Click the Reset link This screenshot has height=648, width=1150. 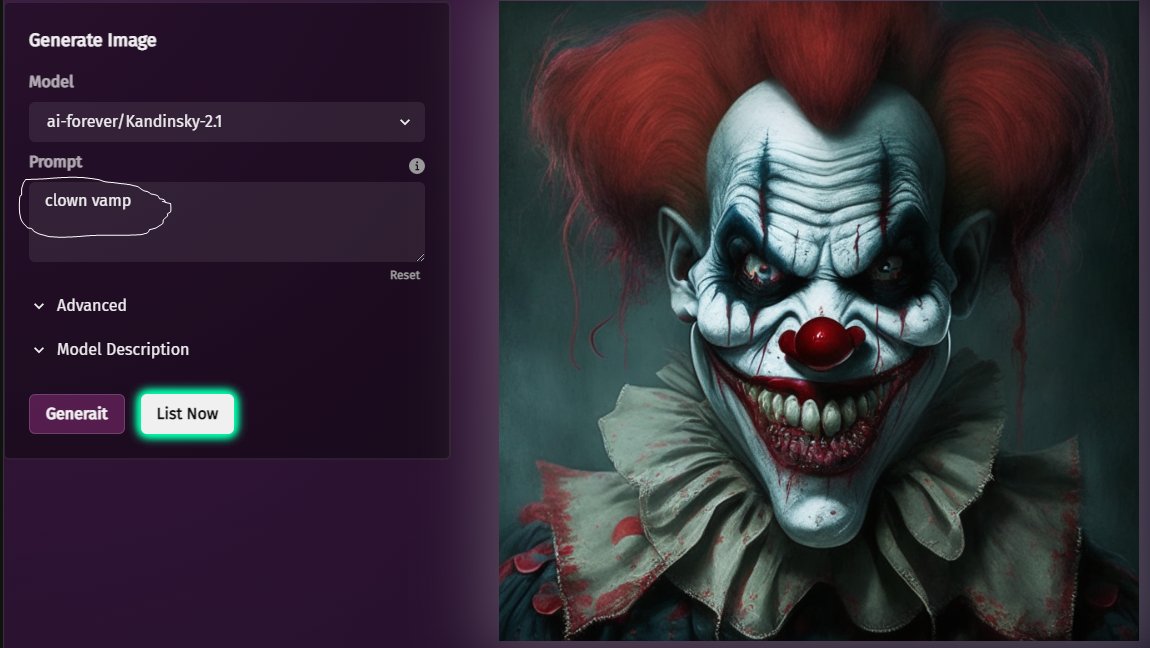(x=405, y=275)
